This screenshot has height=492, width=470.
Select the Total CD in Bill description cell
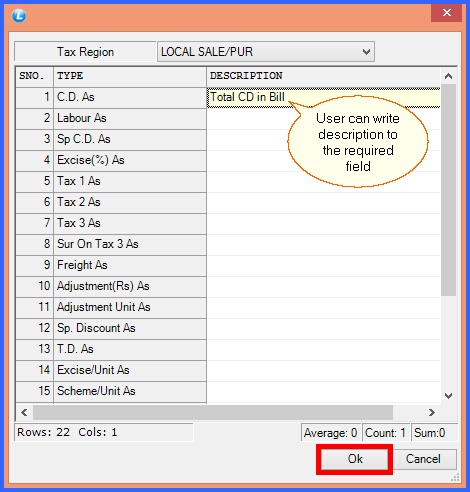coord(323,97)
